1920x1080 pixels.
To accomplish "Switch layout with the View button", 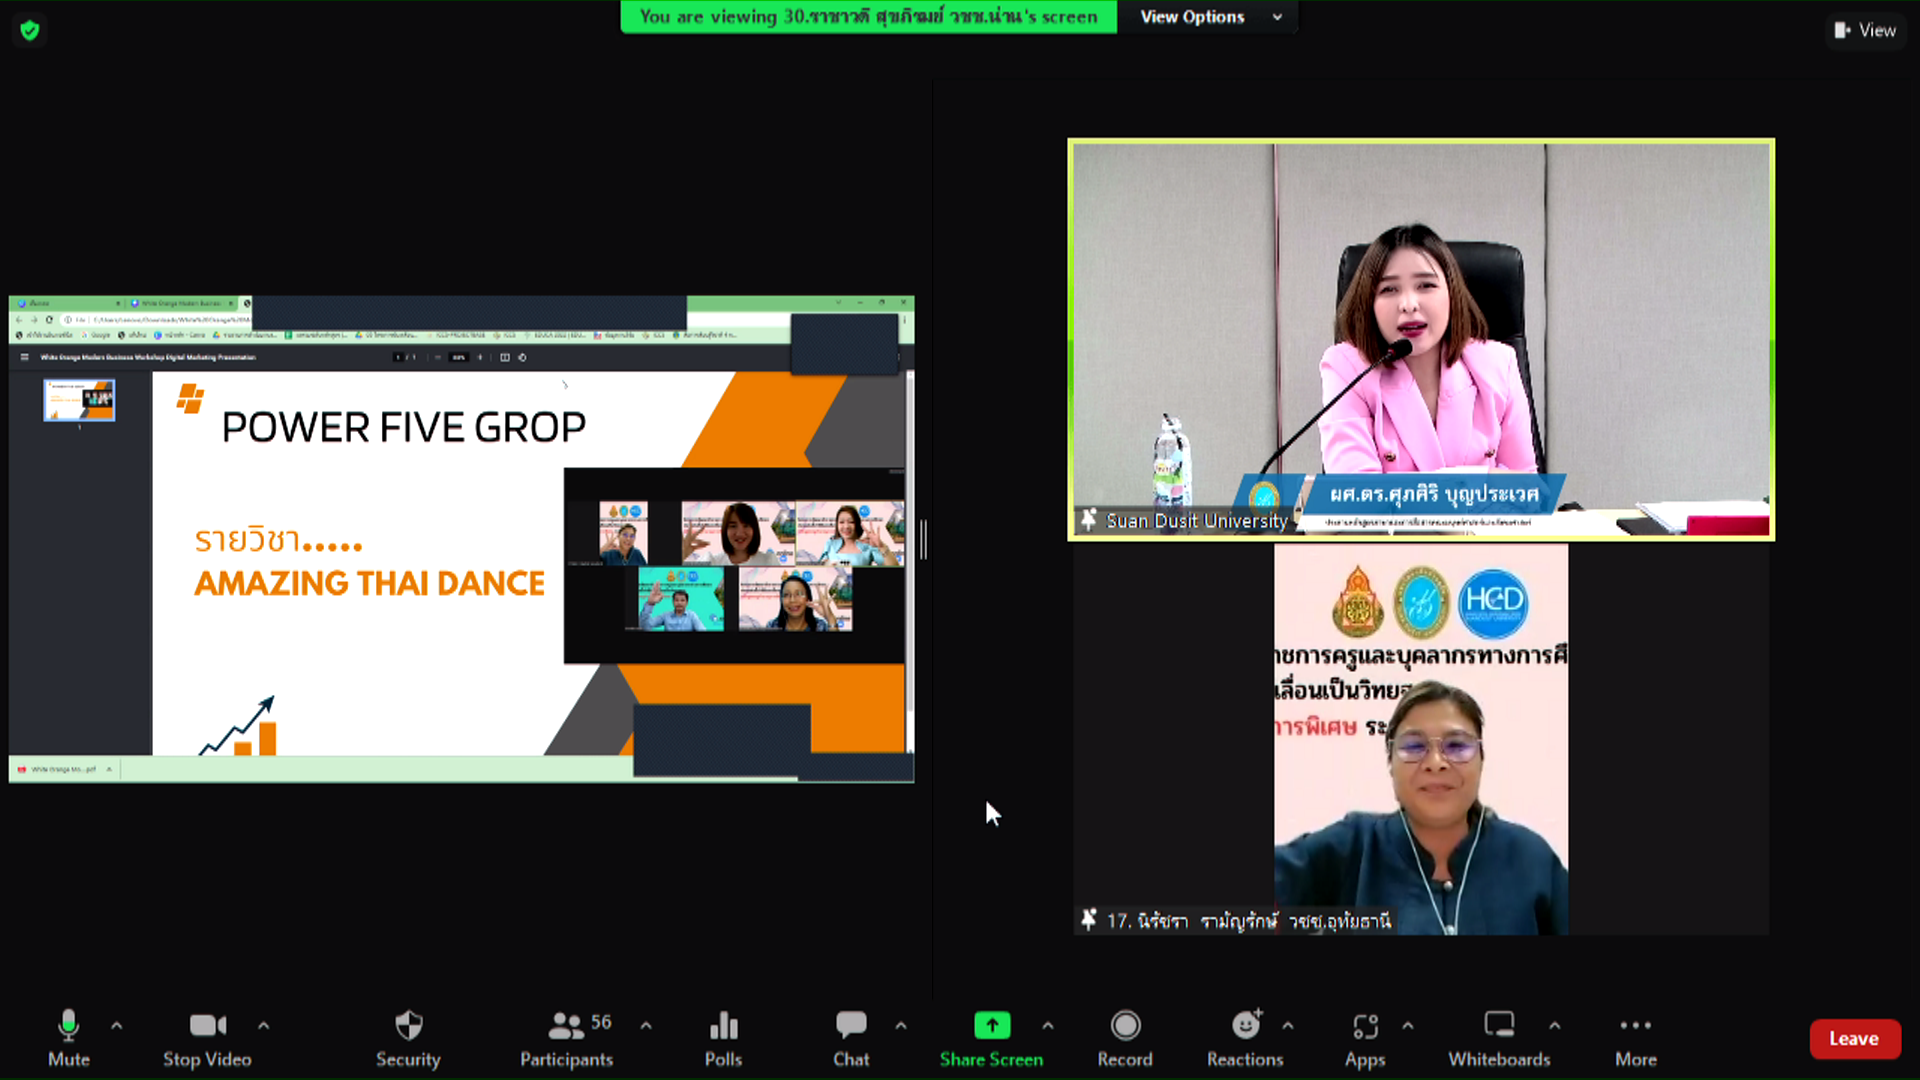I will click(1865, 30).
